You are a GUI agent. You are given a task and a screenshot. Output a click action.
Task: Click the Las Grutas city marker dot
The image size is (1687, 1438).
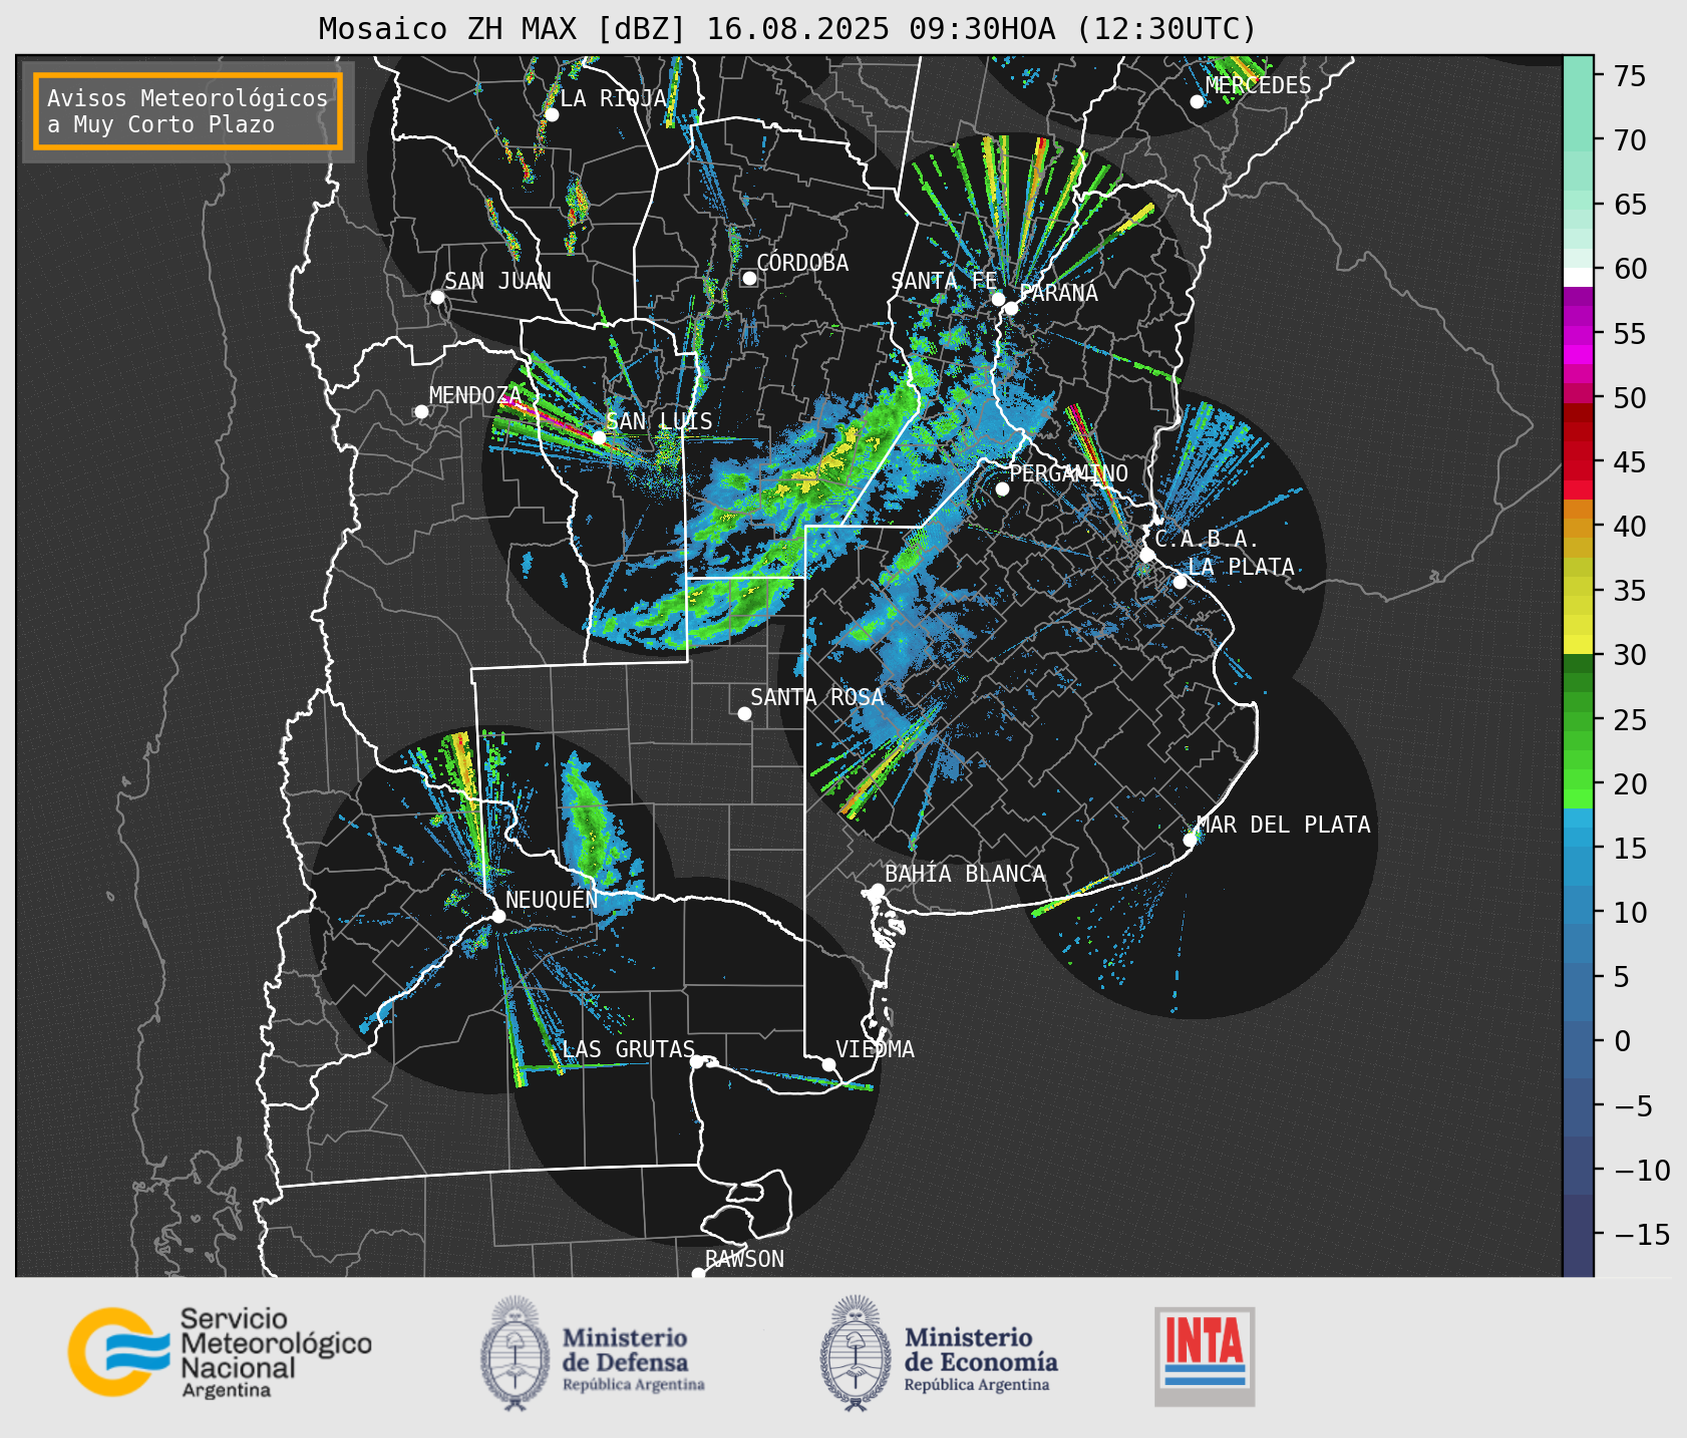pyautogui.click(x=697, y=1061)
